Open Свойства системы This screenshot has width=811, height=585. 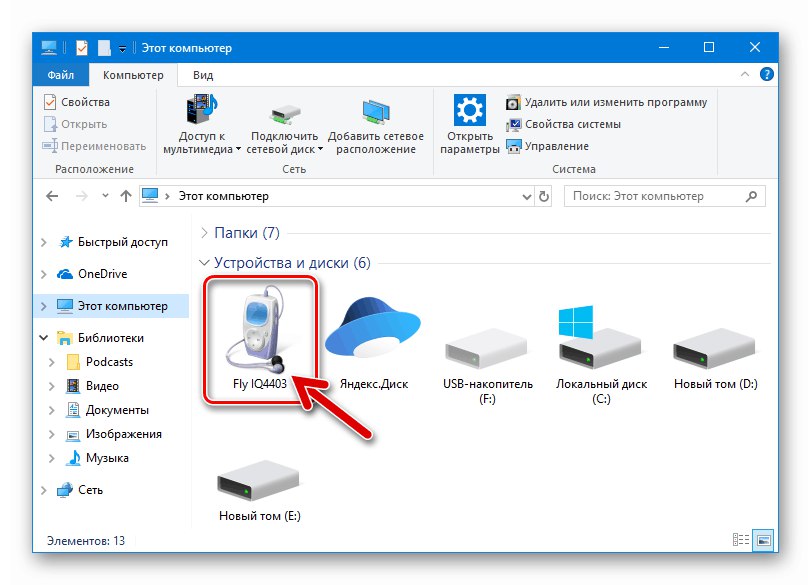[563, 124]
